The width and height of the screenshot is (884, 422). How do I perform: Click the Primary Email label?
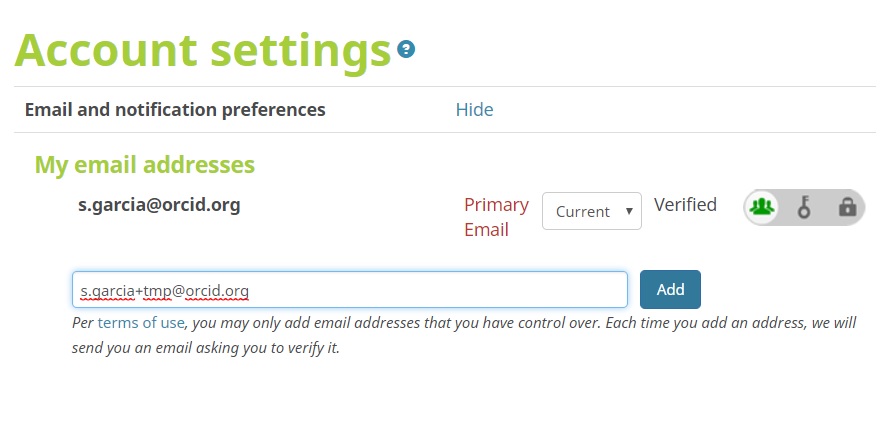[496, 217]
